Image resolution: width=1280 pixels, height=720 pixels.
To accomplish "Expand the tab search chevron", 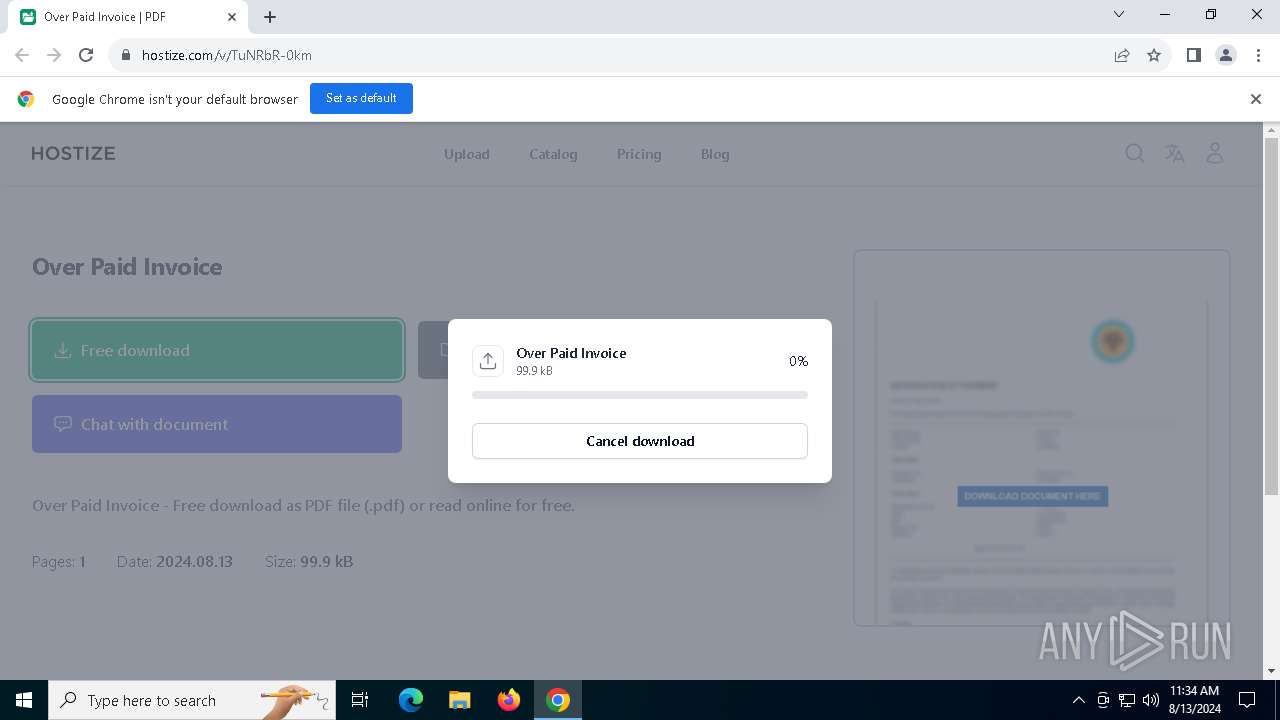I will [1119, 15].
